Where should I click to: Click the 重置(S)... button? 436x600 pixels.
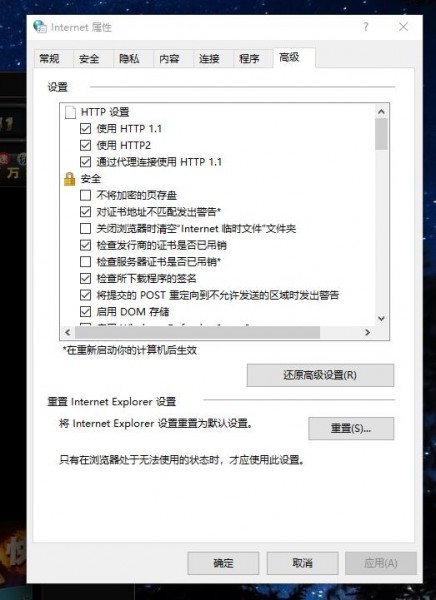click(x=351, y=428)
